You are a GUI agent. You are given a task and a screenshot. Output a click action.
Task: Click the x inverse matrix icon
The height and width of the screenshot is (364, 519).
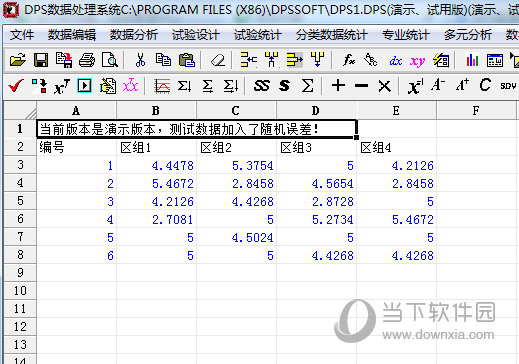(x=415, y=87)
